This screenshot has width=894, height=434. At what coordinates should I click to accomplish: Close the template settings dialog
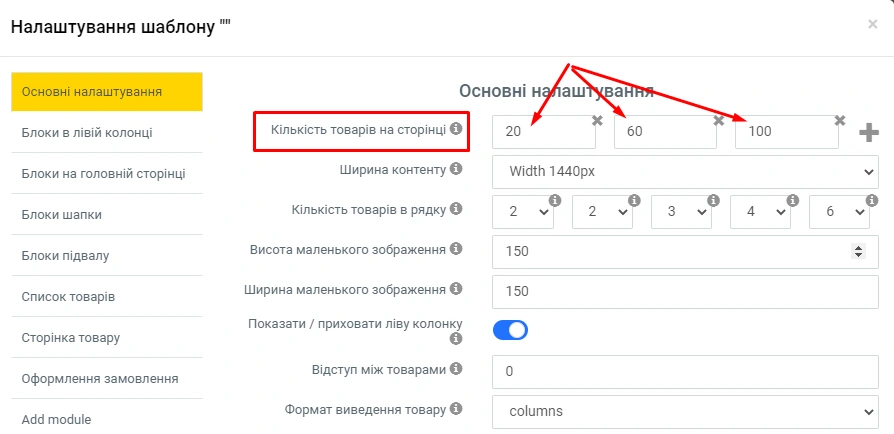(x=872, y=25)
